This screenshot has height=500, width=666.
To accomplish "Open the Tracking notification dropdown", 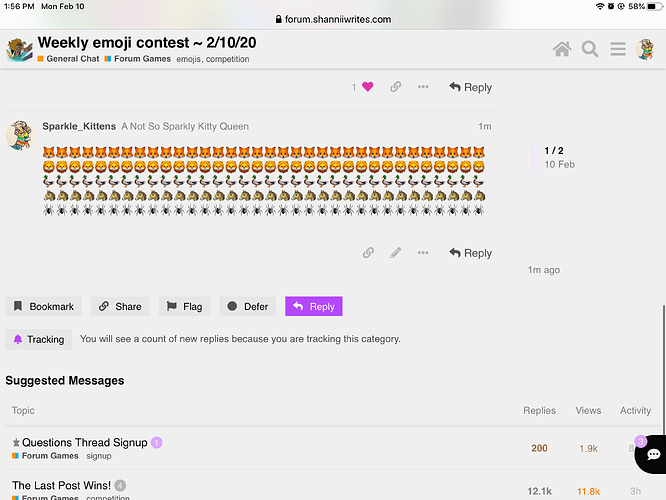I will (39, 339).
